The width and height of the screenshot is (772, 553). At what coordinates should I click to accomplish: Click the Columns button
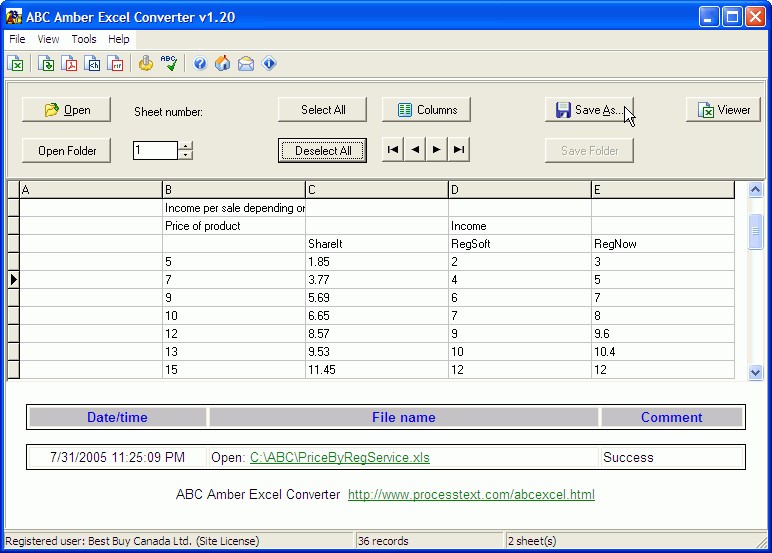pyautogui.click(x=427, y=110)
